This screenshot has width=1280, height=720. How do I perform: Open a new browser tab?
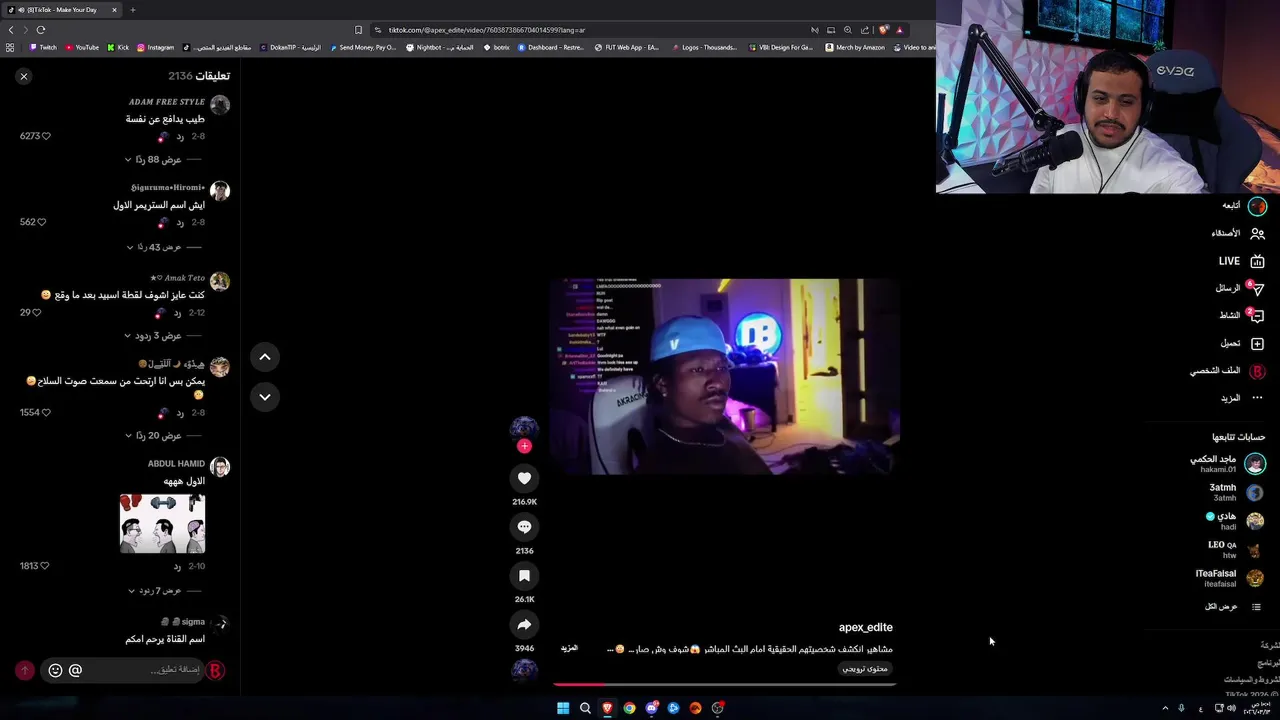point(133,10)
